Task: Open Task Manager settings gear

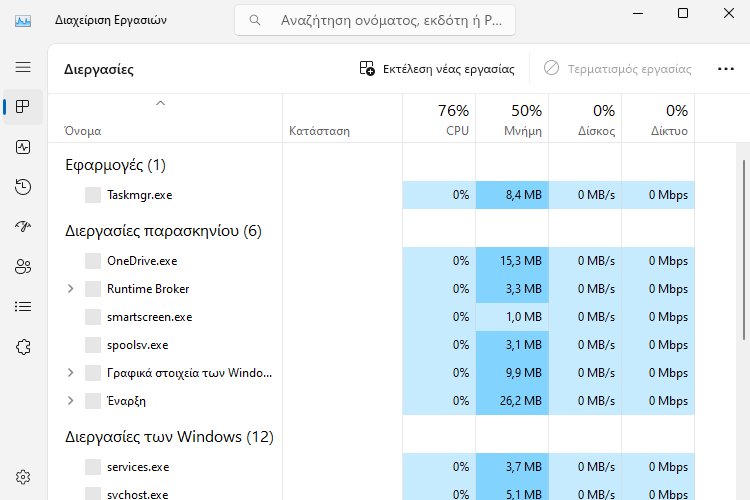Action: [23, 477]
